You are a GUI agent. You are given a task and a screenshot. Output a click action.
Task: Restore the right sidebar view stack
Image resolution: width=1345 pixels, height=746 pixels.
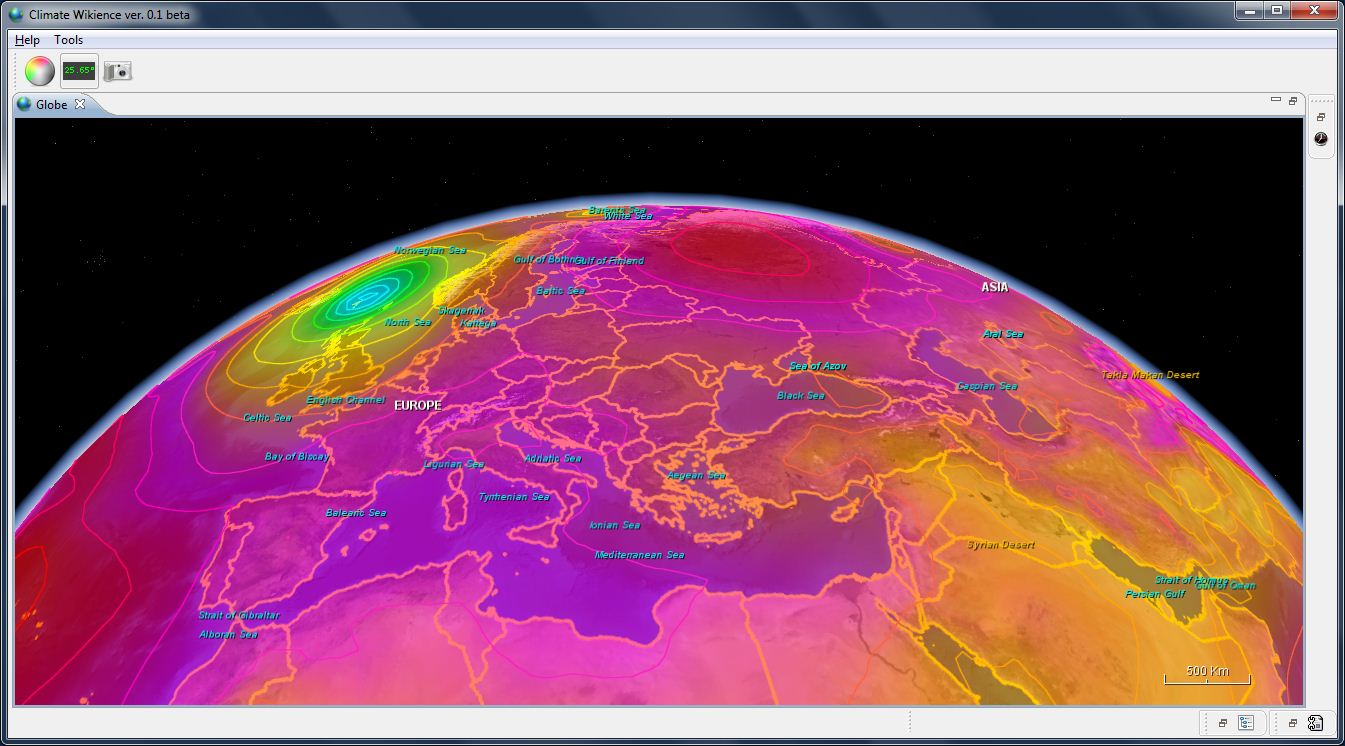point(1321,117)
